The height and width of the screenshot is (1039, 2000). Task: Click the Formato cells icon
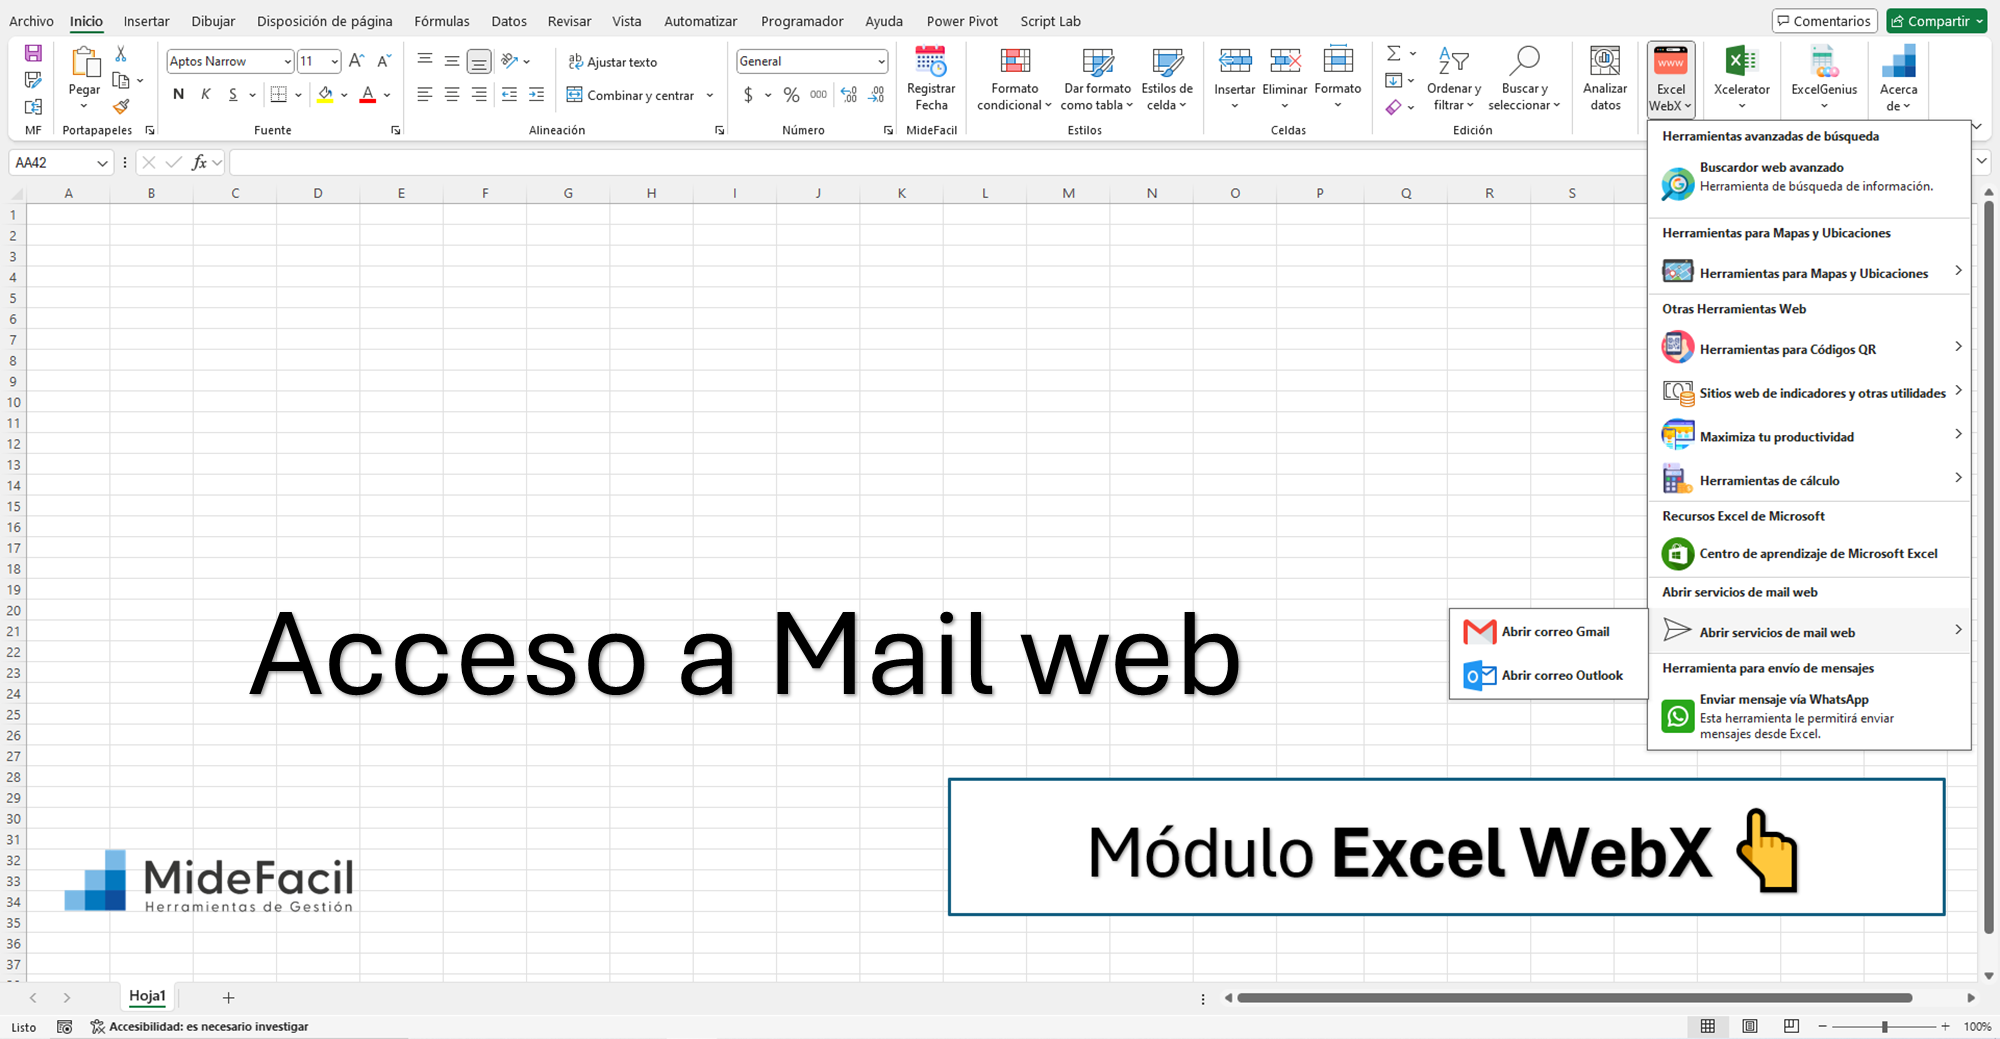click(1338, 62)
